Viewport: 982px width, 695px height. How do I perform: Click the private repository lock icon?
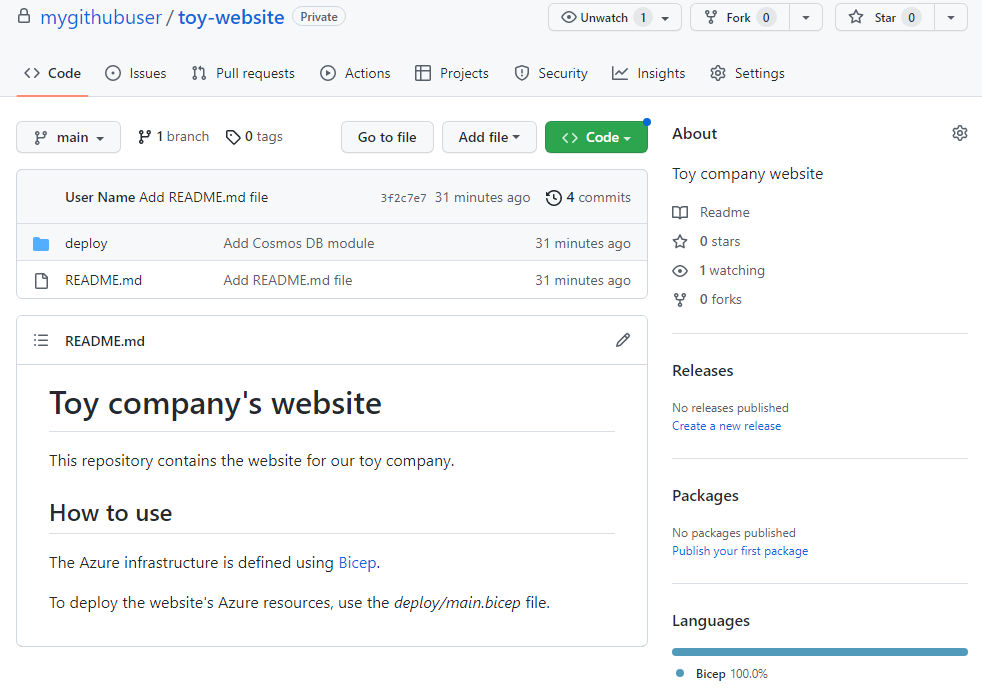click(x=24, y=16)
